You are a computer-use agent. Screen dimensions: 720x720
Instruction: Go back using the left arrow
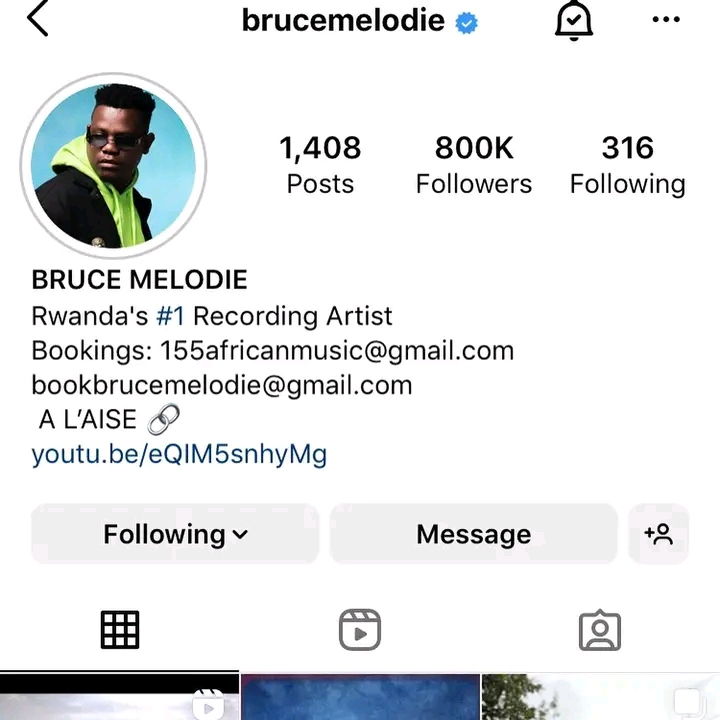point(38,18)
